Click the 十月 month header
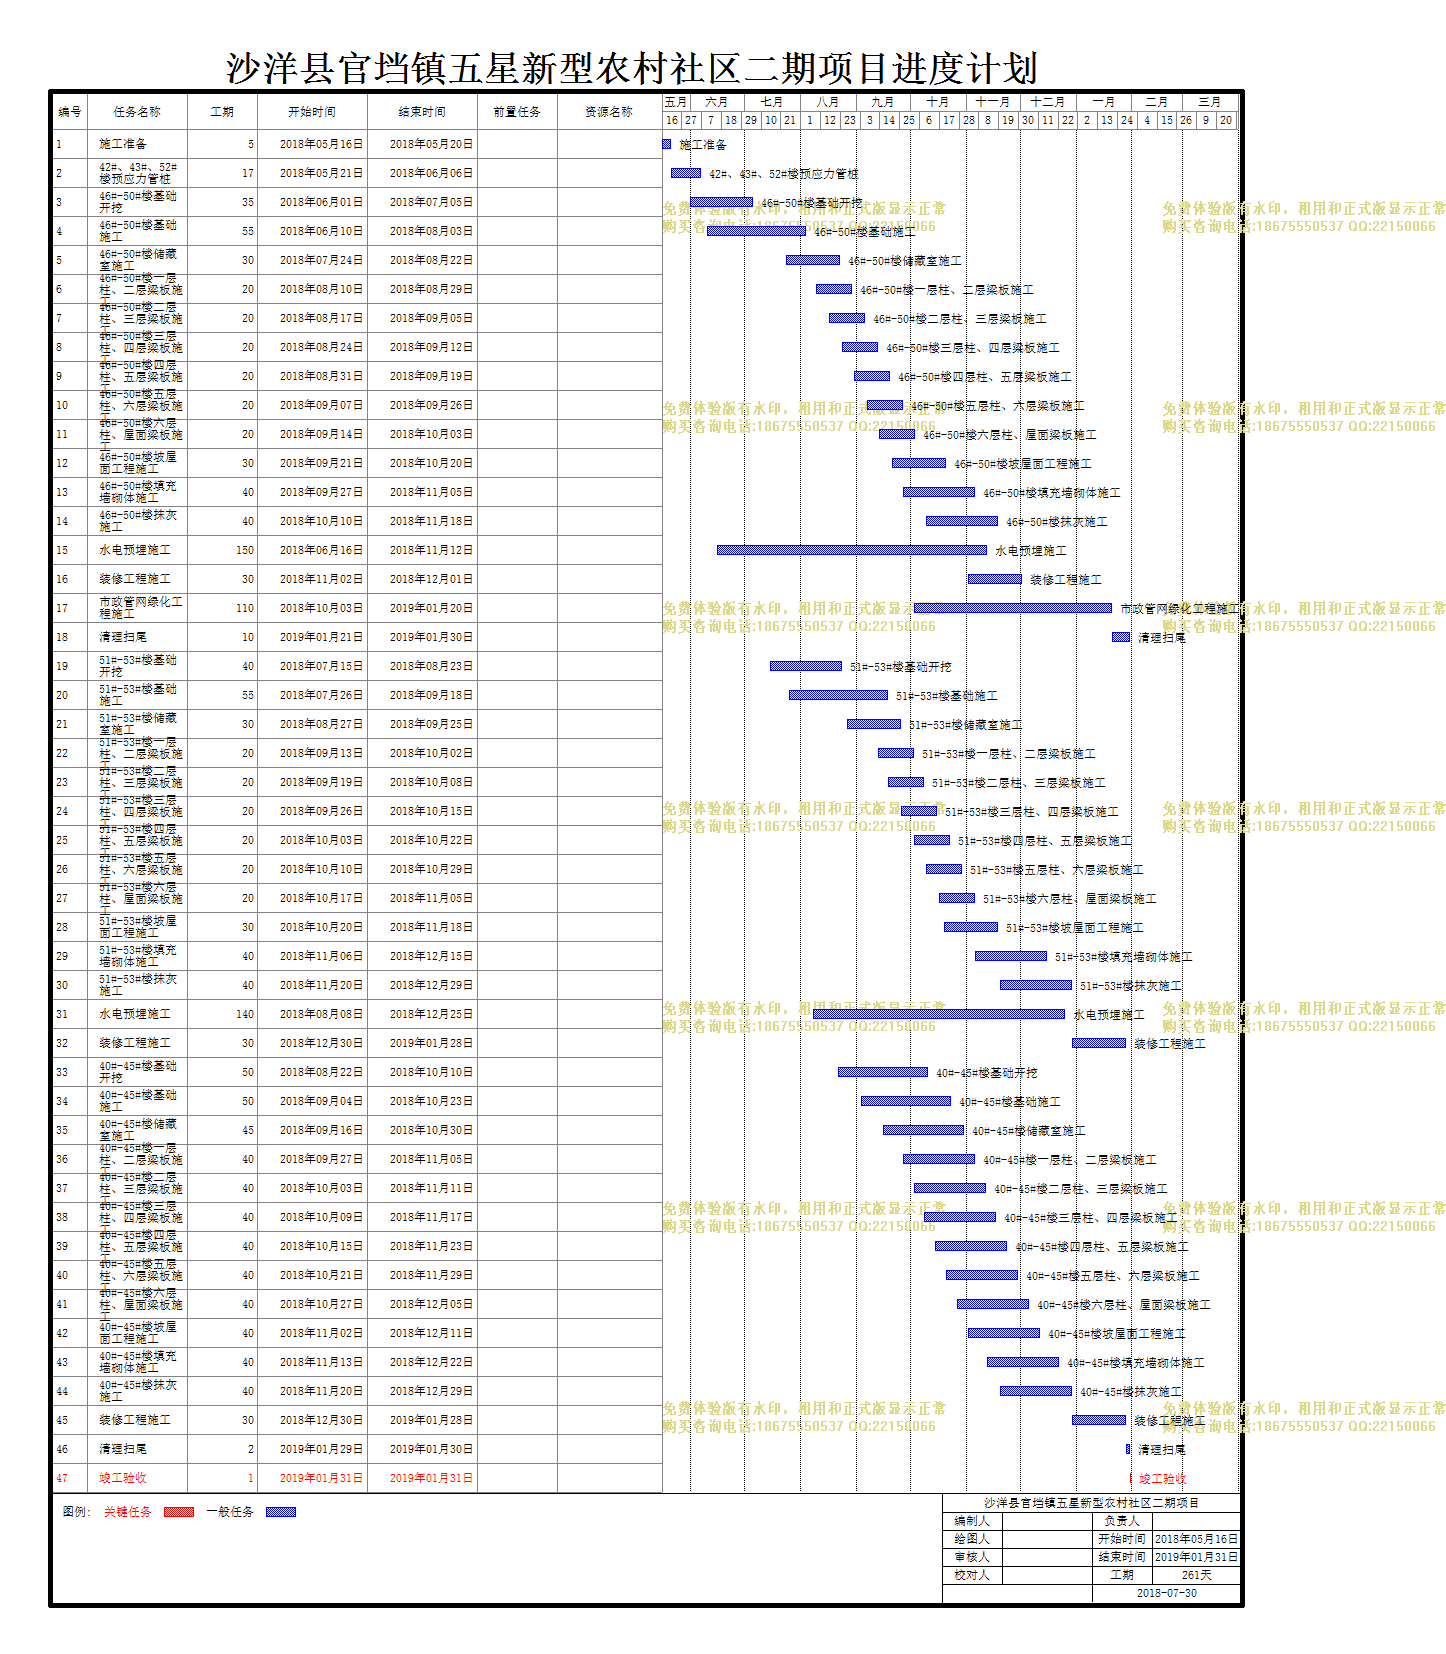The image size is (1446, 1654). (938, 102)
